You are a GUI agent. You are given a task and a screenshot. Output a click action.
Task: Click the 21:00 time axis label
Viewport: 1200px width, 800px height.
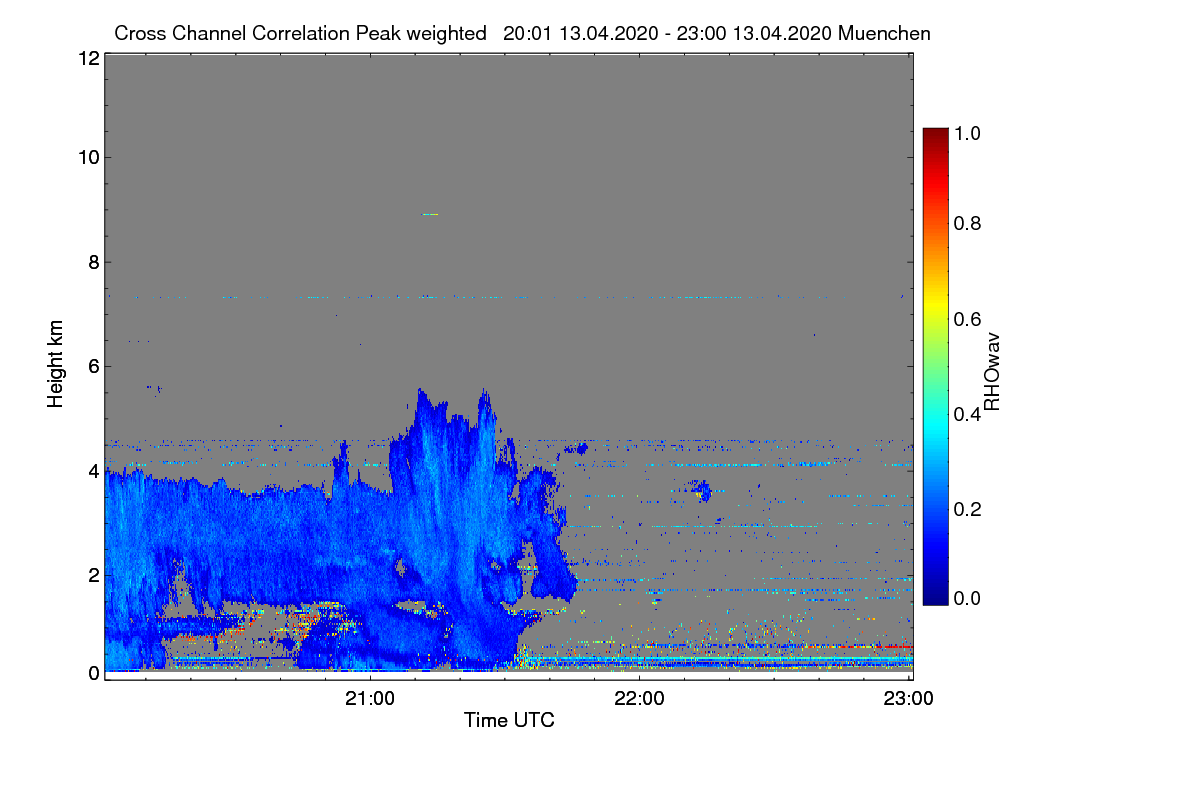[371, 698]
